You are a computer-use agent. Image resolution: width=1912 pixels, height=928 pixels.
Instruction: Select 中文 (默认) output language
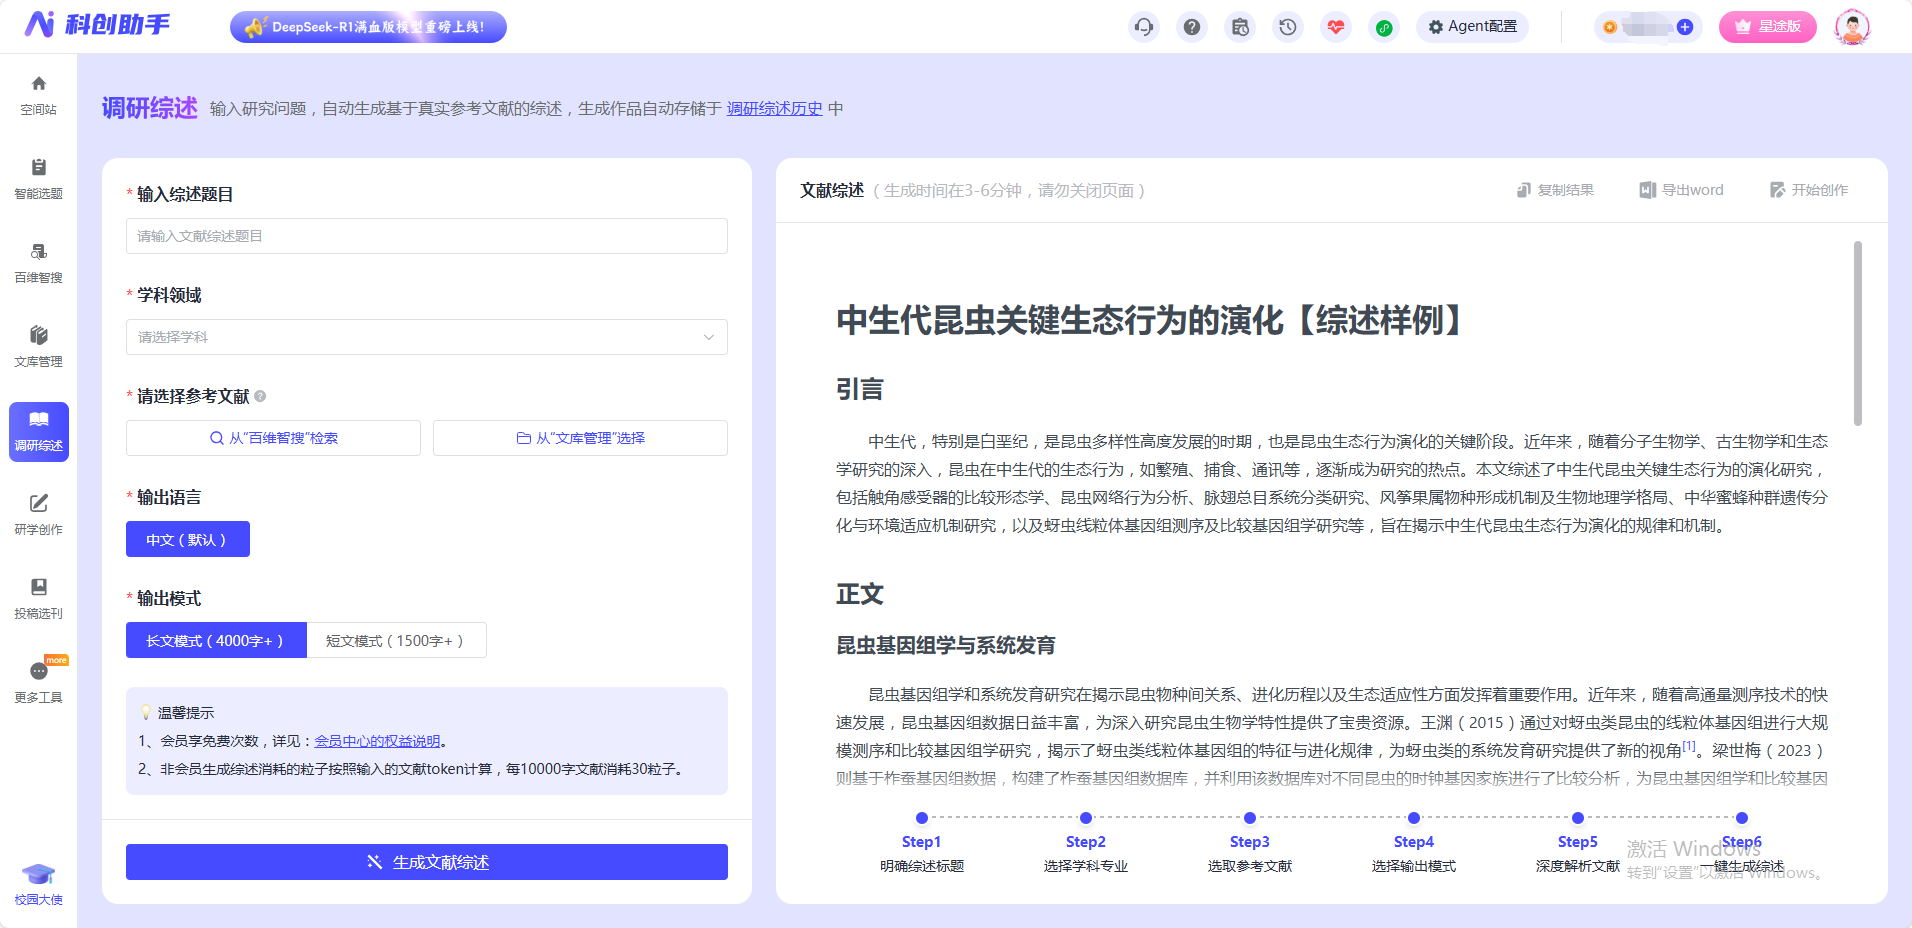coord(188,539)
